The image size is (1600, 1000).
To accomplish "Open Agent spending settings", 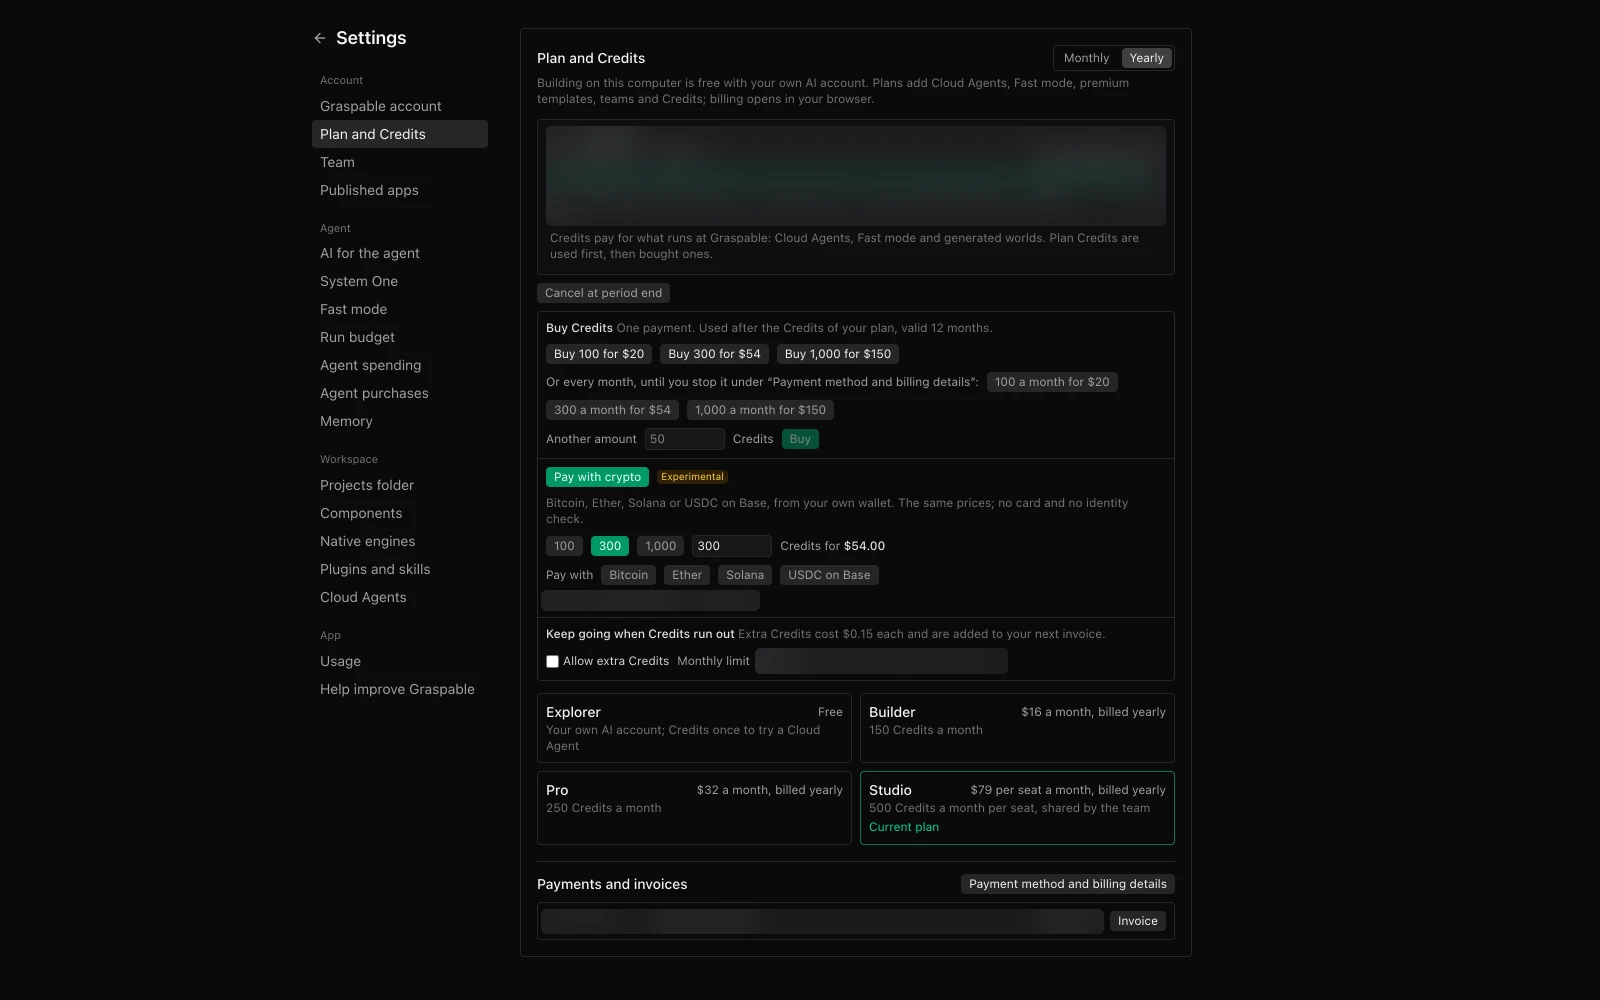I will [x=400, y=365].
